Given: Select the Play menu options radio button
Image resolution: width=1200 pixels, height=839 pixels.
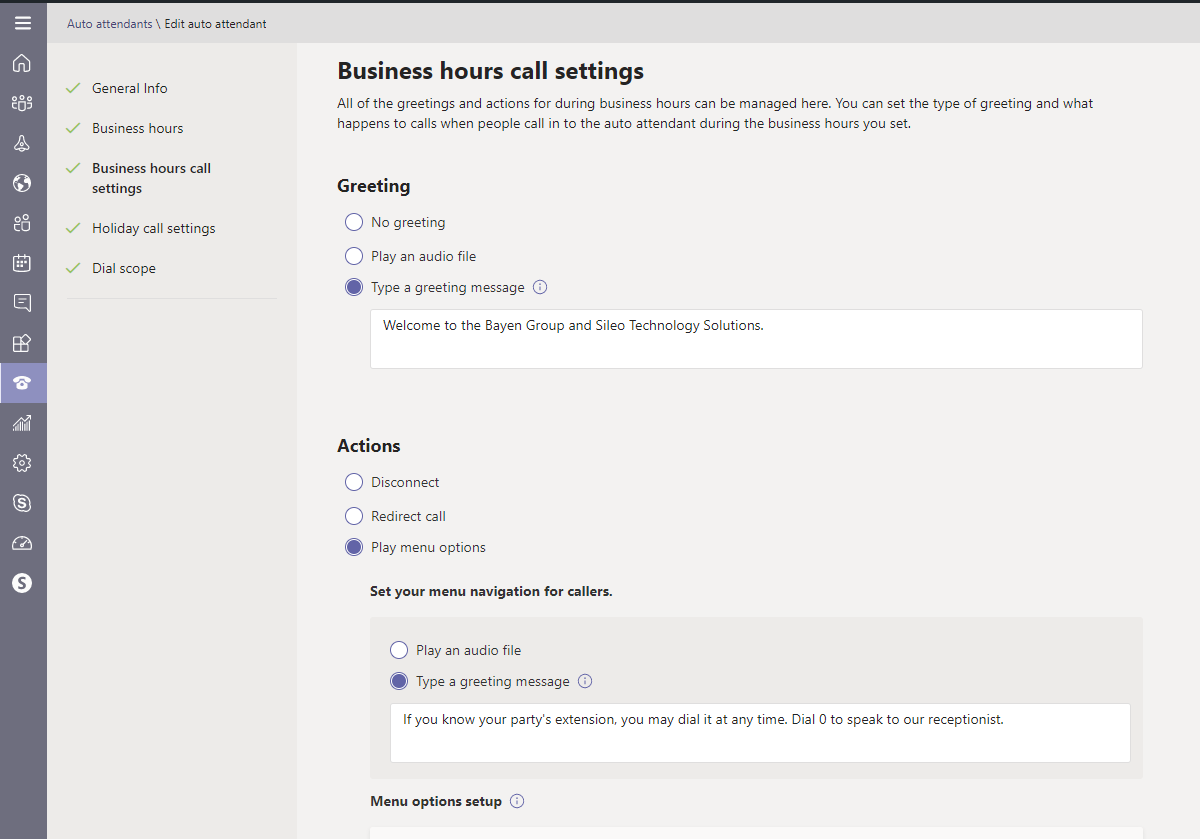Looking at the screenshot, I should point(354,547).
